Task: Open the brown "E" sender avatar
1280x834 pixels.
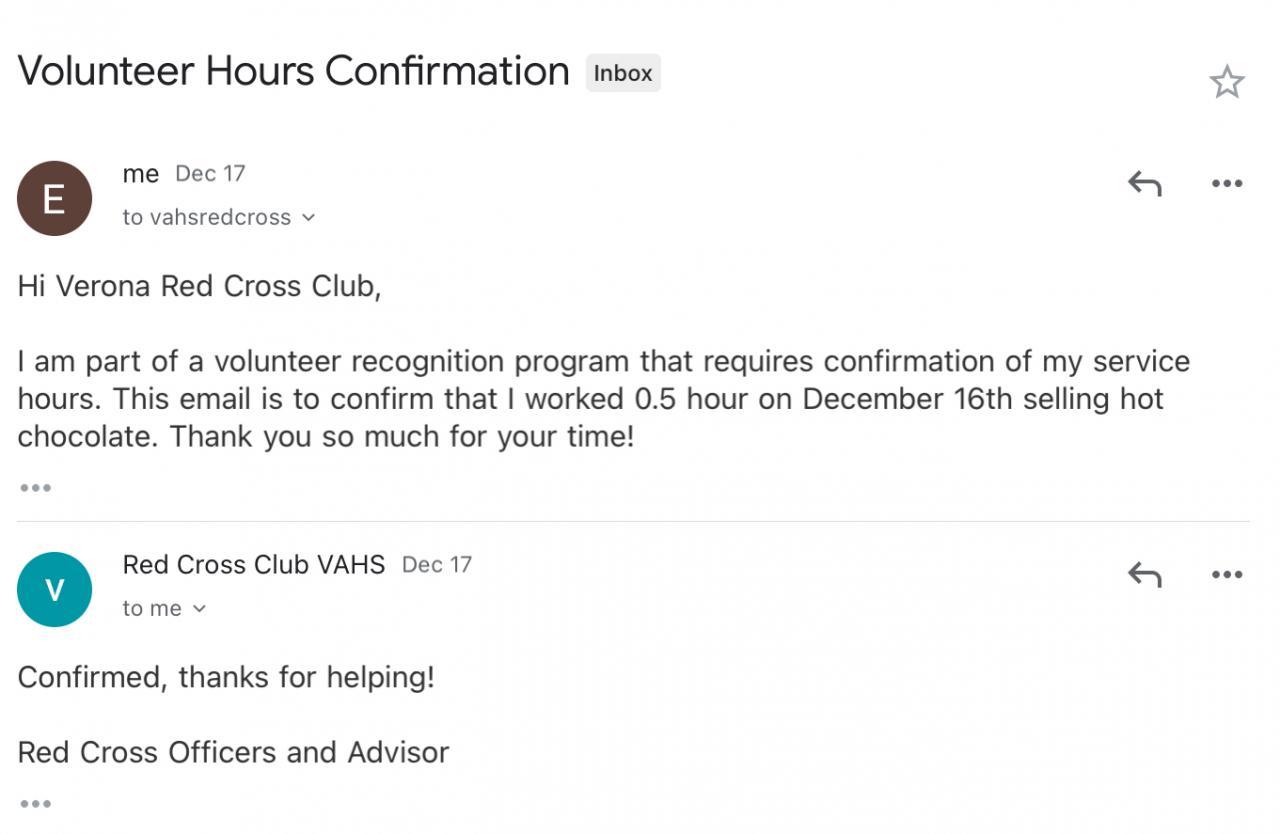Action: click(x=54, y=198)
